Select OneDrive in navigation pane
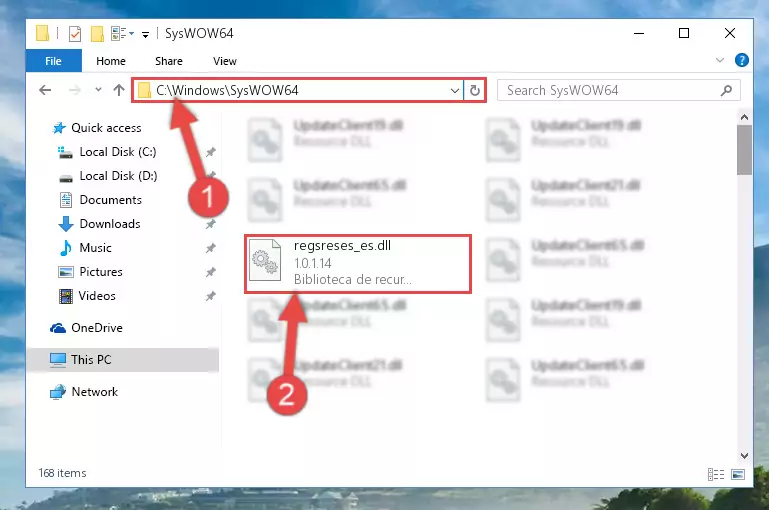 click(x=97, y=328)
